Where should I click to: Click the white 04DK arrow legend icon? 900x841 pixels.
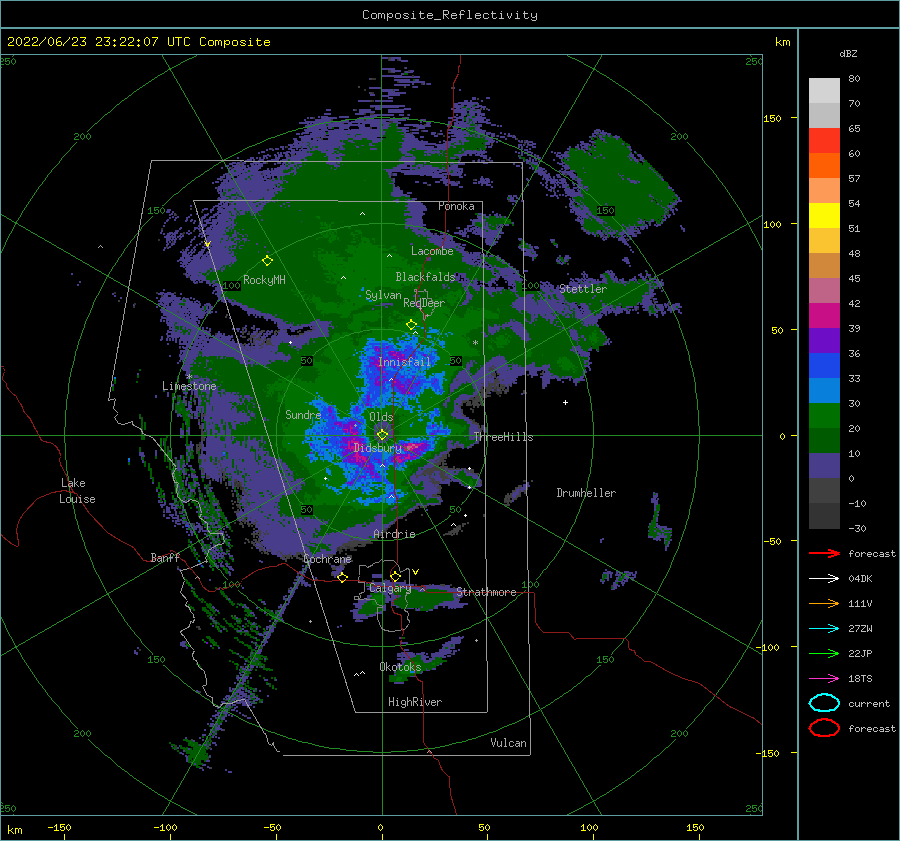824,578
